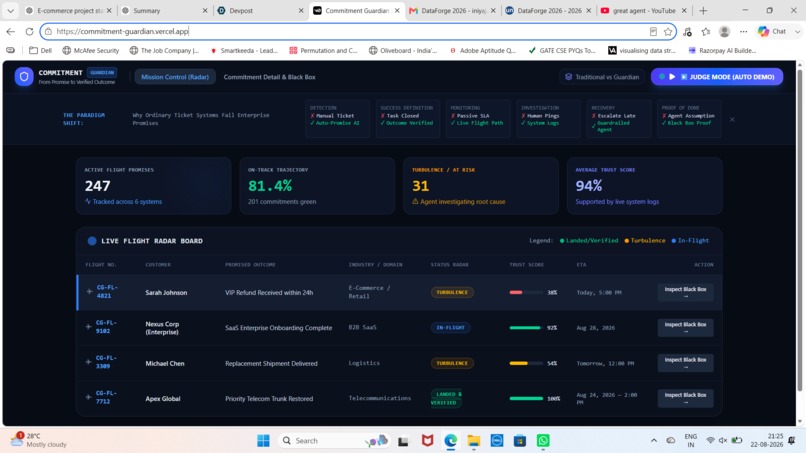
Task: Click Landed & Verified badge for Apex Global
Action: pyautogui.click(x=446, y=398)
